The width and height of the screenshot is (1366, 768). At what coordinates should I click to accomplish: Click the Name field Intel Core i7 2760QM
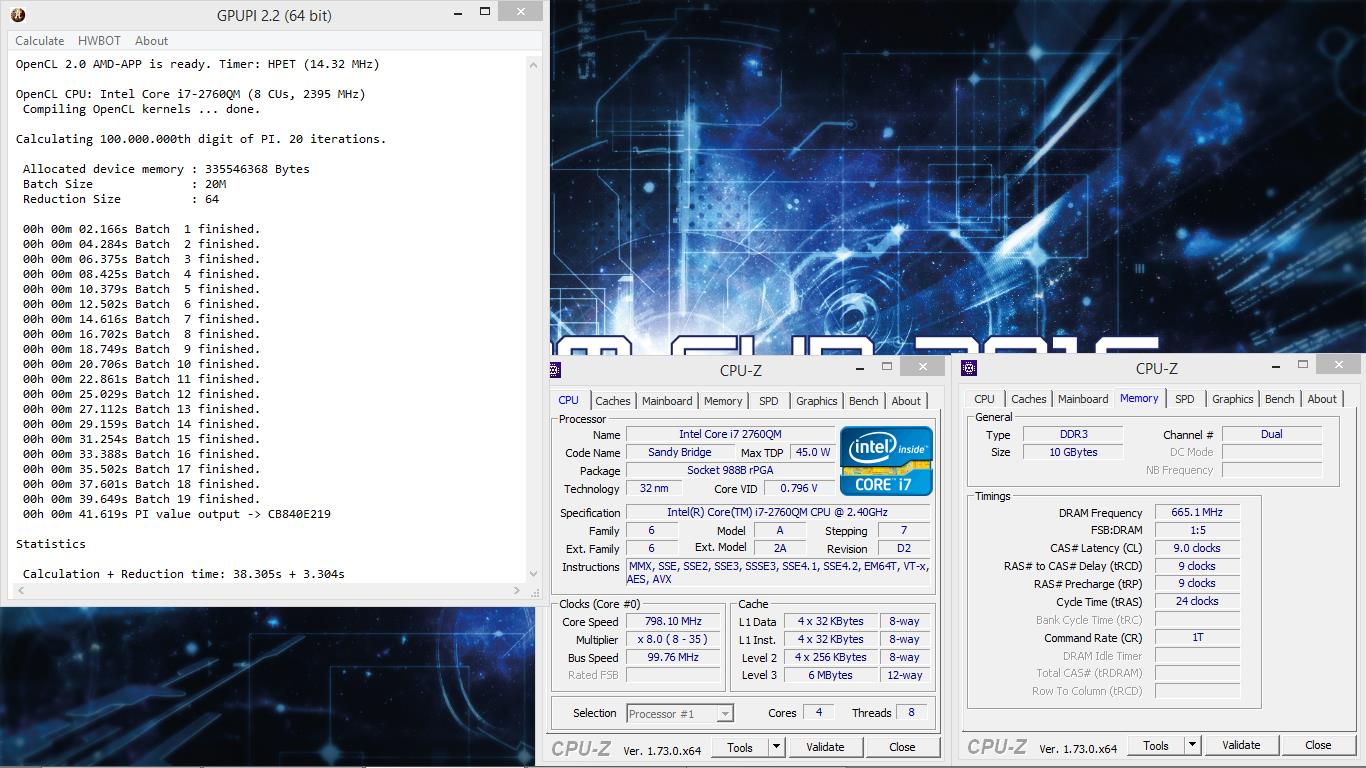tap(730, 434)
